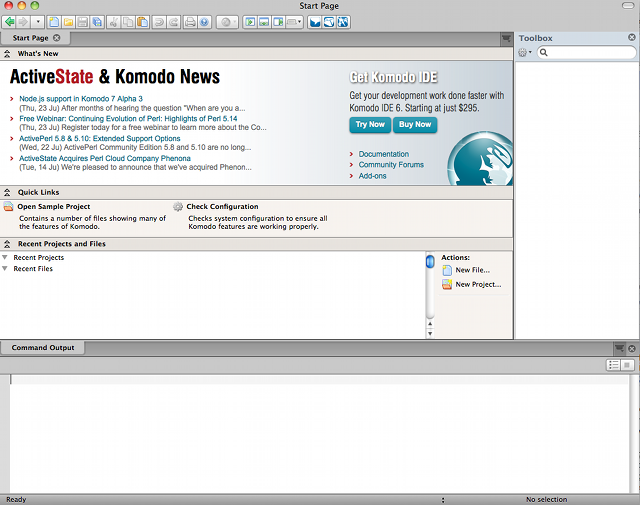This screenshot has height=505, width=640.
Task: Click the New File toolbar icon
Action: [54, 22]
